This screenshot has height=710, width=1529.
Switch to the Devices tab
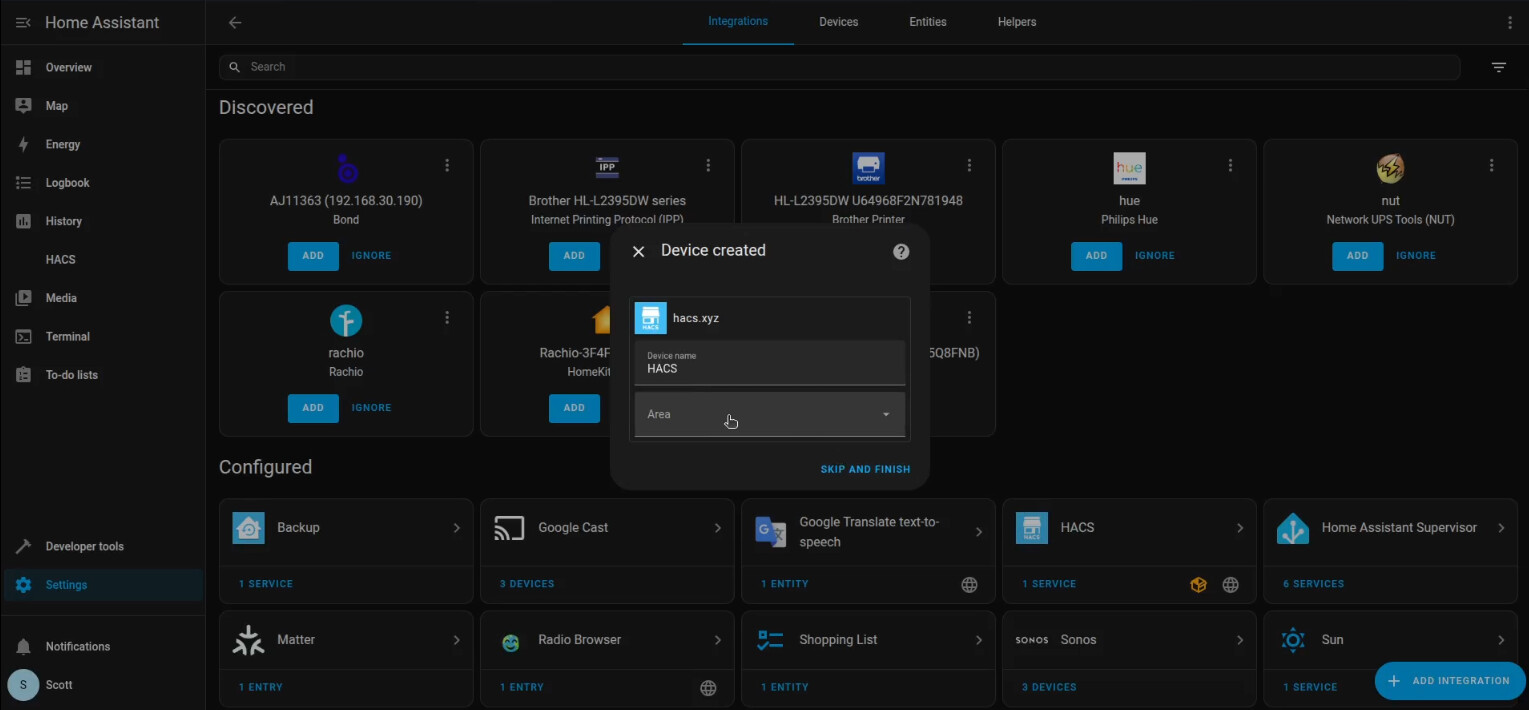click(x=838, y=22)
